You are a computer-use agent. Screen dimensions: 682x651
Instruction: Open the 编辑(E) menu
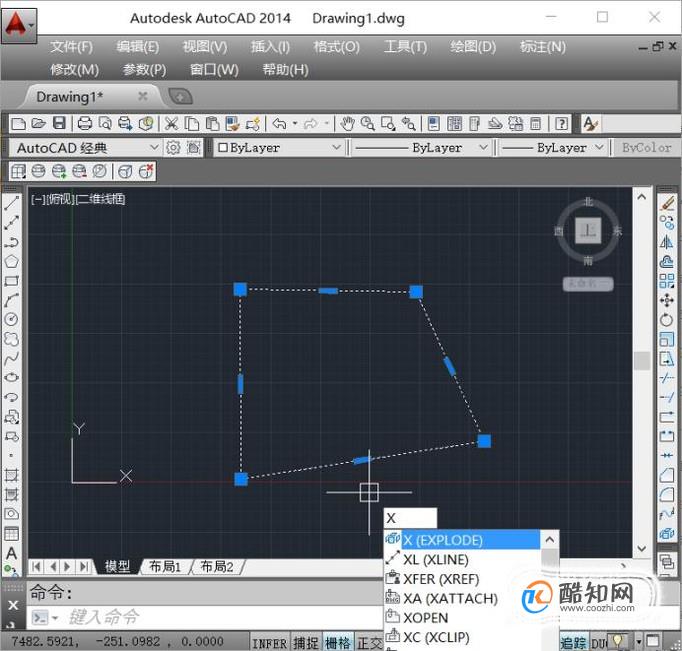138,47
